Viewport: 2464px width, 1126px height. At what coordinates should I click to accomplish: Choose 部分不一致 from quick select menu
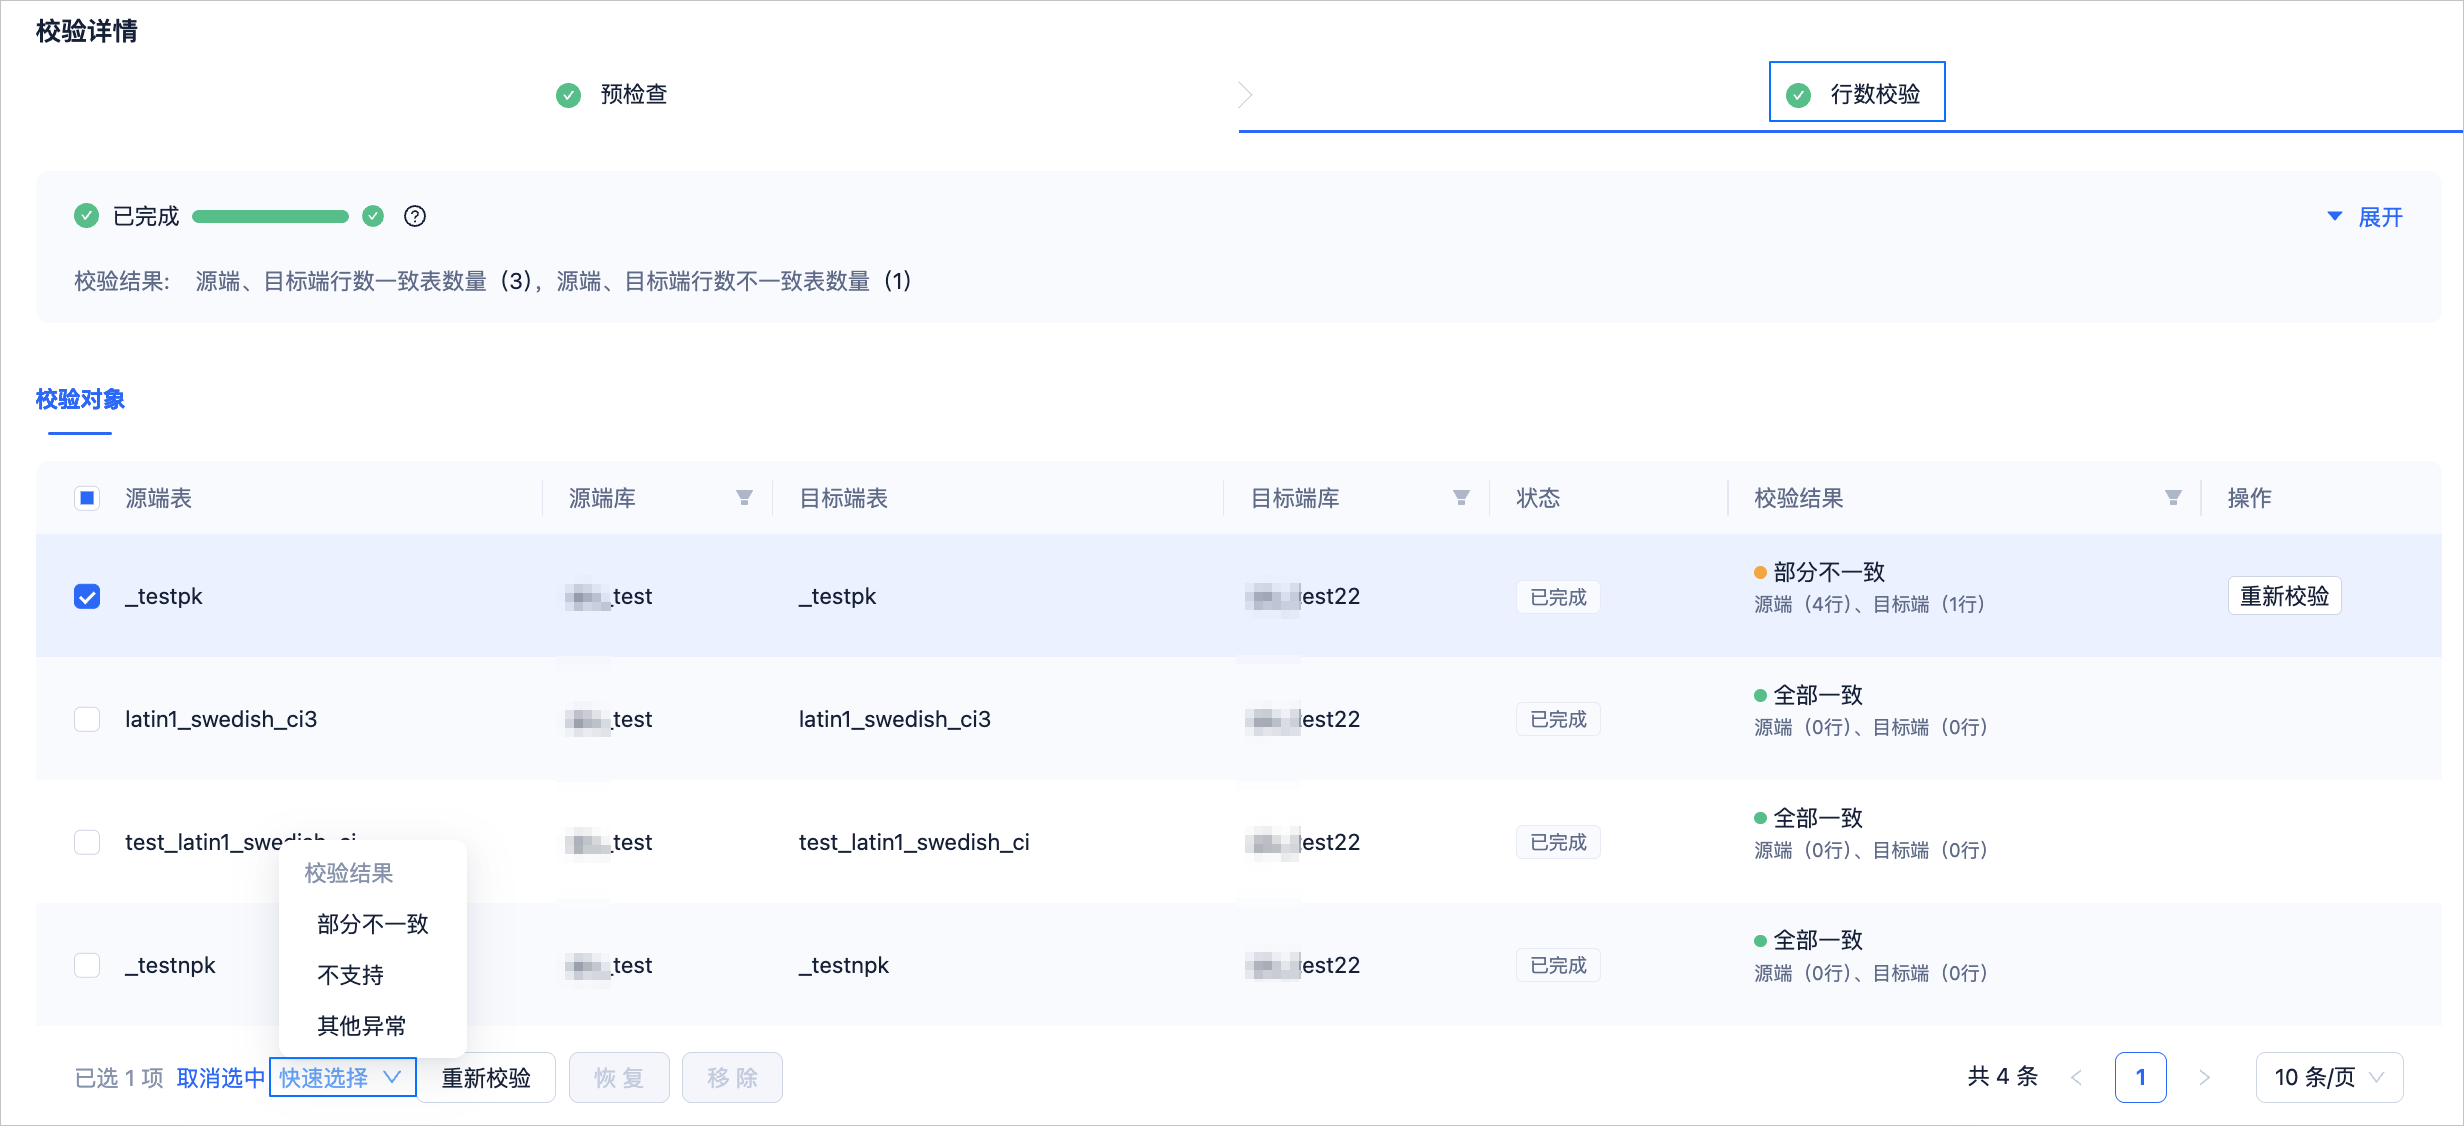[x=373, y=924]
